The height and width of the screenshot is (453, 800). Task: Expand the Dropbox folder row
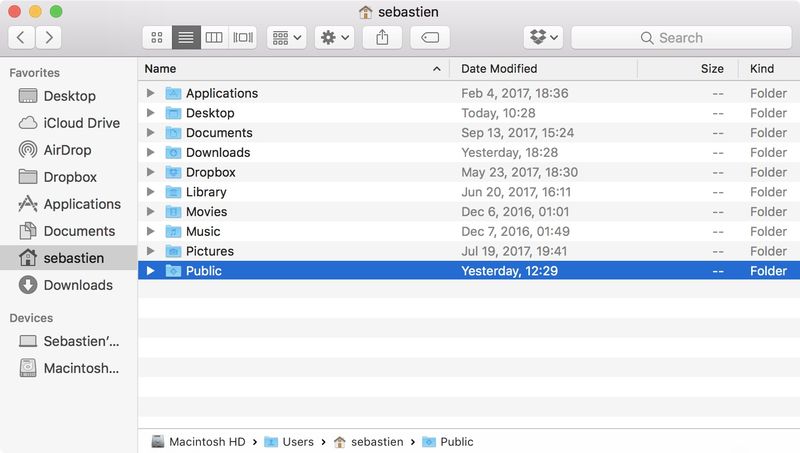[x=151, y=172]
